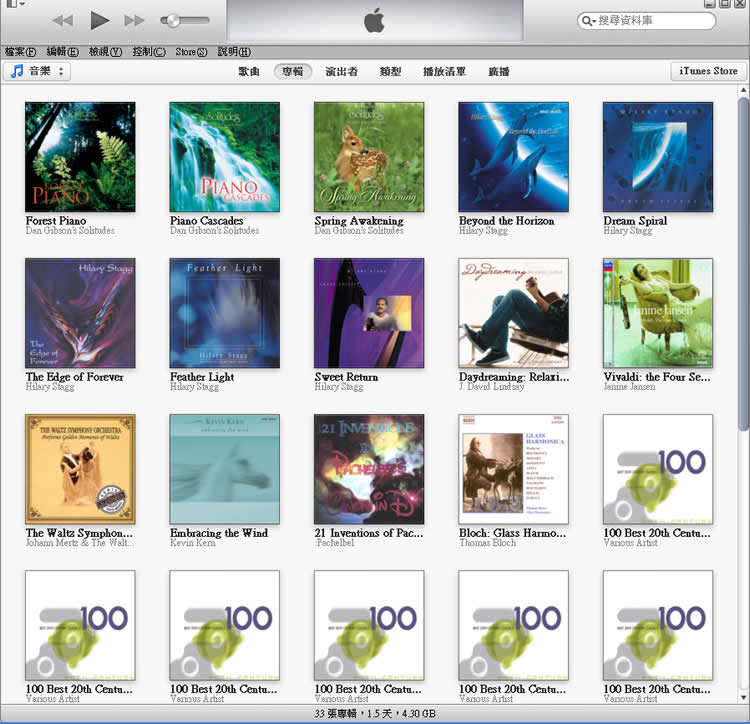Screen dimensions: 750x724
Task: Switch to the 歌曲 tab
Action: pos(249,72)
